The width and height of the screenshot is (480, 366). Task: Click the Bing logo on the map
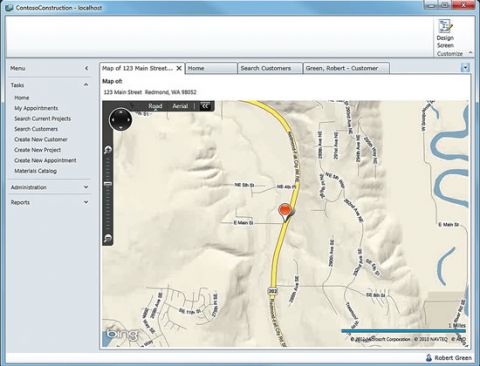point(122,334)
